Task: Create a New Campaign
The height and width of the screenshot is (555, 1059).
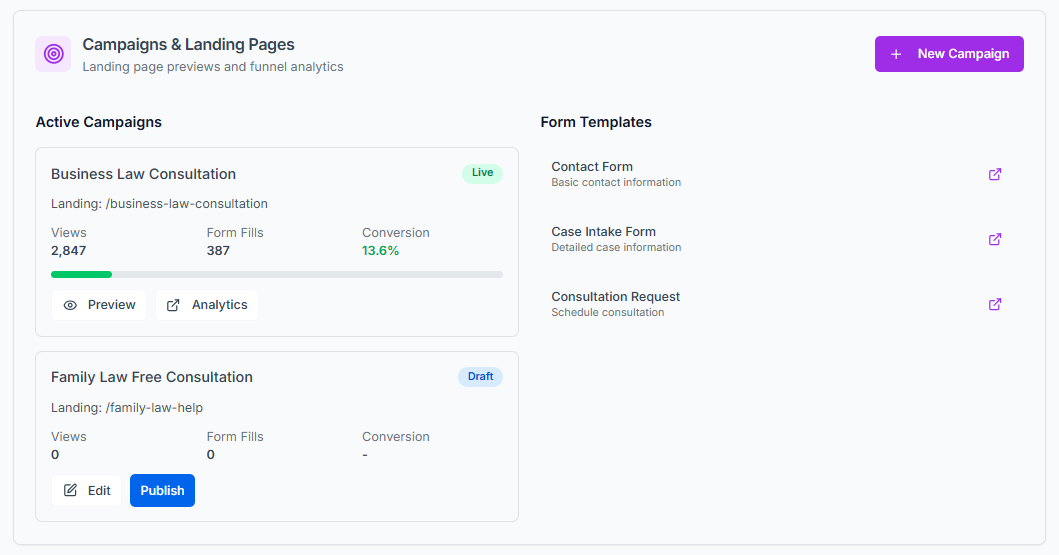Action: (949, 54)
